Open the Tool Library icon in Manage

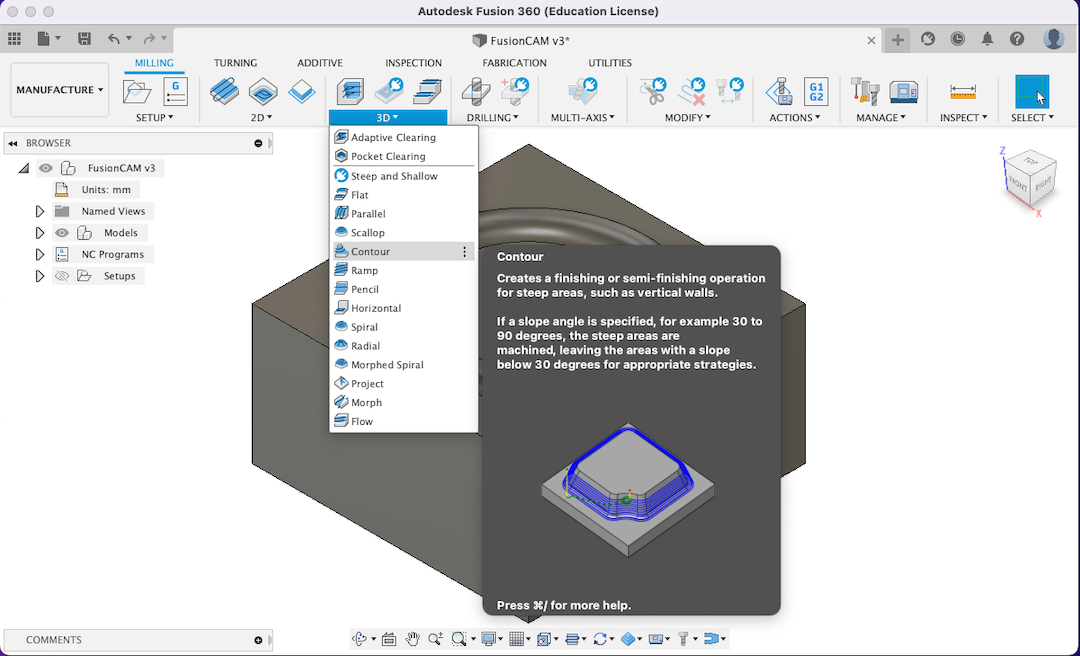point(865,92)
